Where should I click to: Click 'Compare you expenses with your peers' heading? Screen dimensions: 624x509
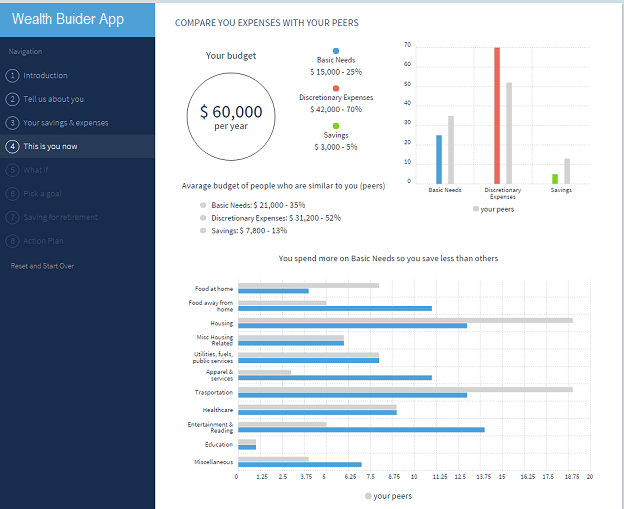[x=267, y=23]
